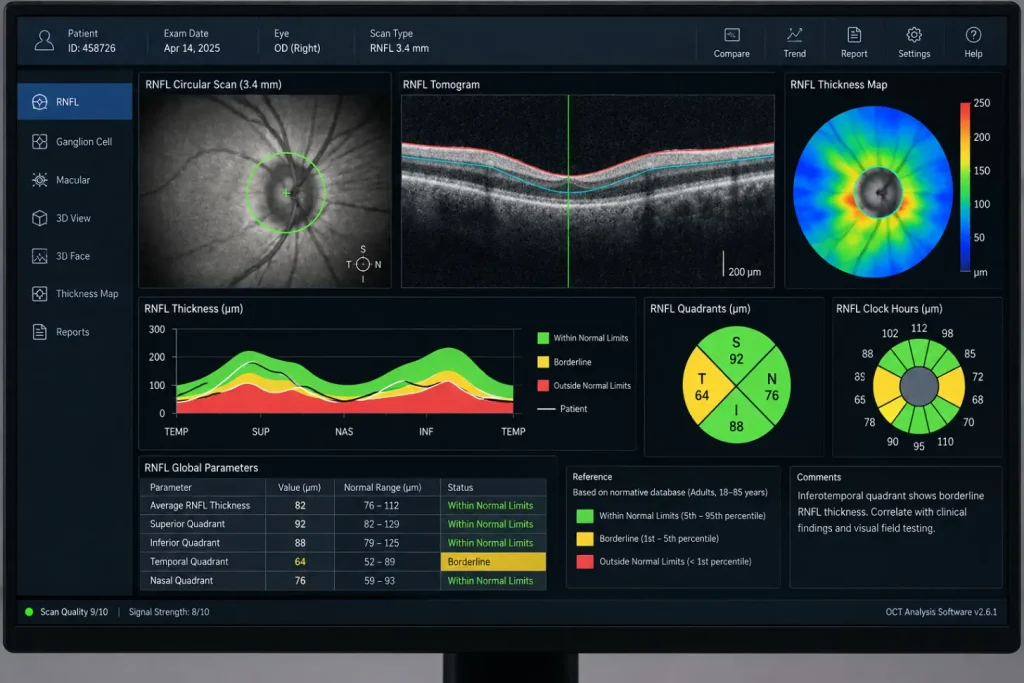Select the Reports document icon
This screenshot has height=683, width=1024.
pyautogui.click(x=40, y=332)
